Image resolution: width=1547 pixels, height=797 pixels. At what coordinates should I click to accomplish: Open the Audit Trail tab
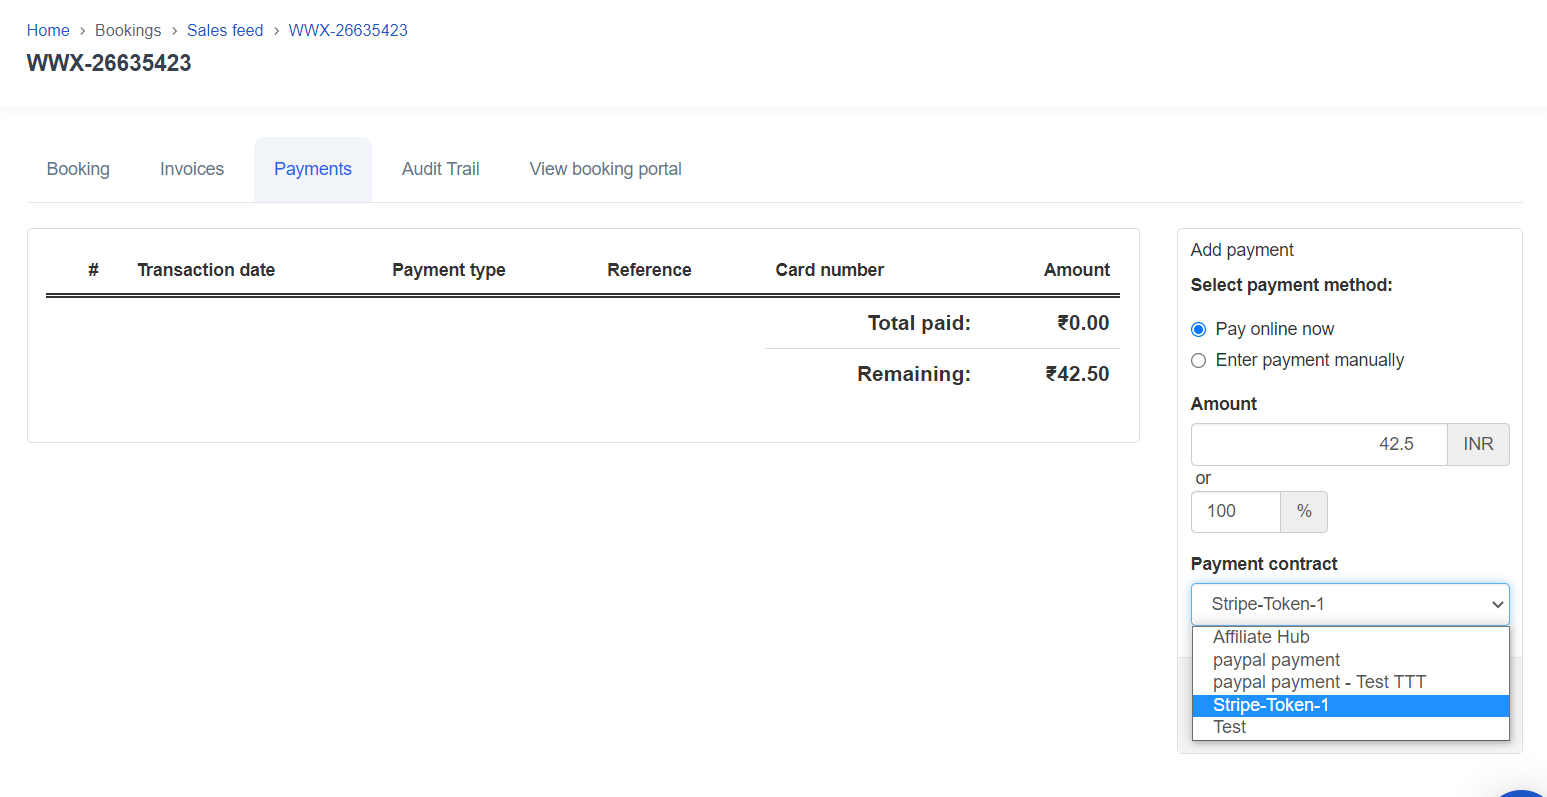441,169
